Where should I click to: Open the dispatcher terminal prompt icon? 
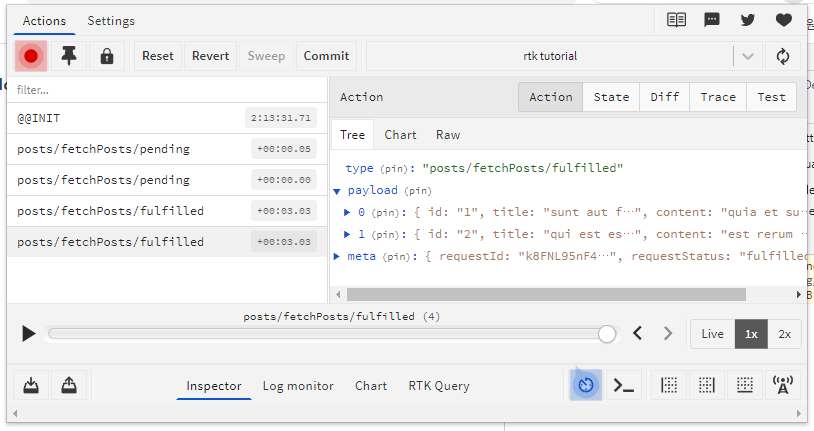click(x=625, y=385)
